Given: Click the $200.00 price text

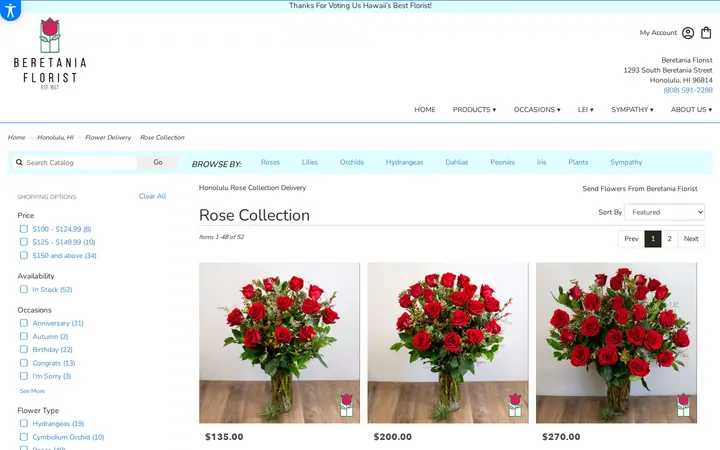Looking at the screenshot, I should point(393,437).
